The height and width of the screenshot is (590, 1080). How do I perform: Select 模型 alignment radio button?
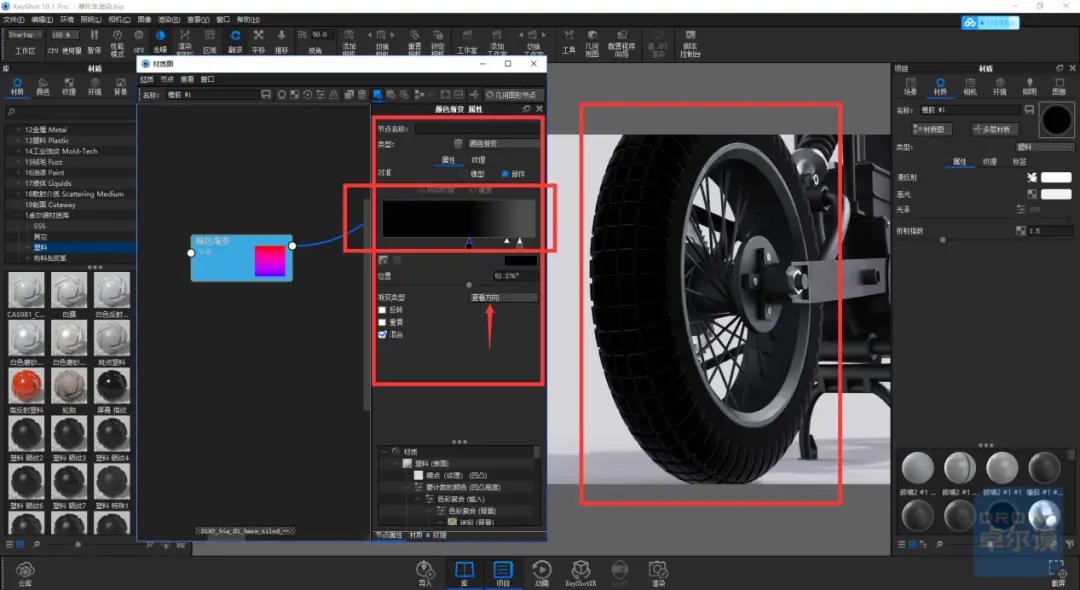(x=463, y=174)
